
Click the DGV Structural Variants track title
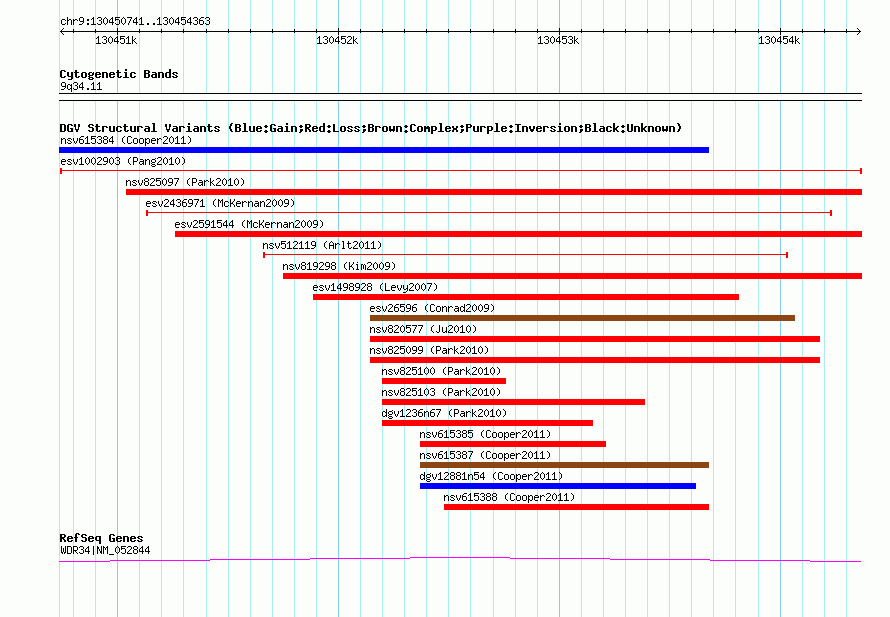(x=371, y=128)
